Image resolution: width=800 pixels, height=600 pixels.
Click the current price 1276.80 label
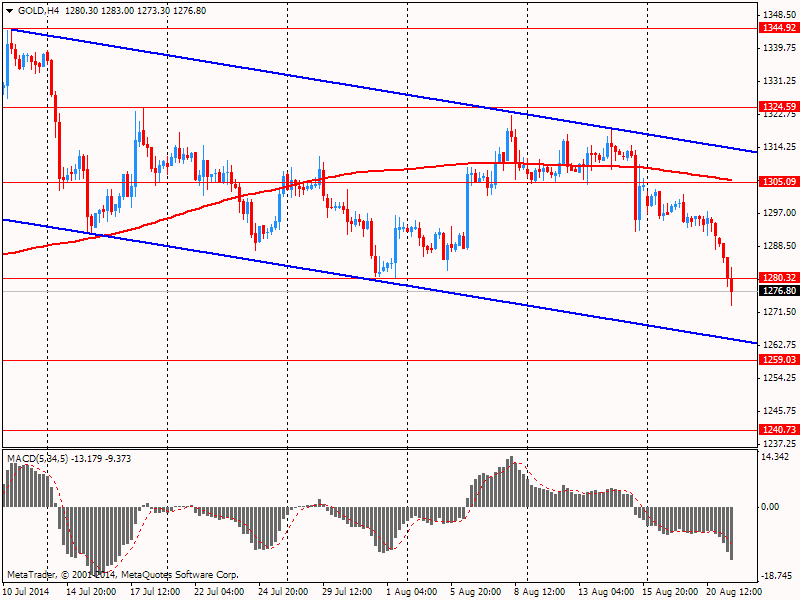(x=777, y=291)
